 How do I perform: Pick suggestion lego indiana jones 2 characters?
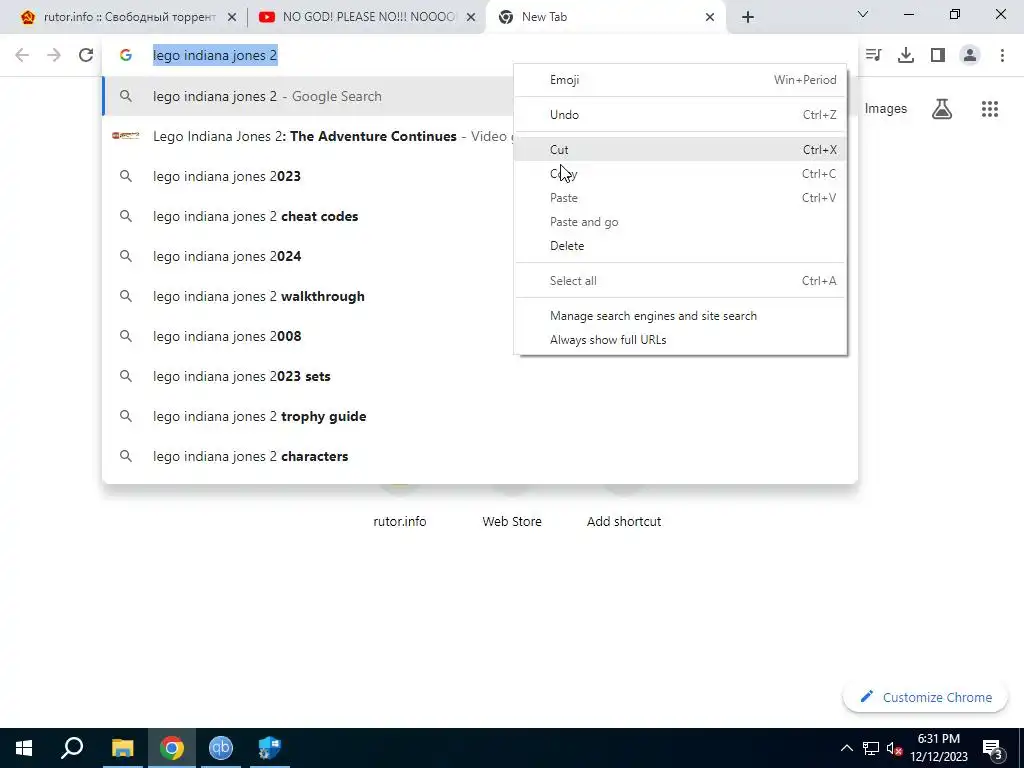pos(479,456)
